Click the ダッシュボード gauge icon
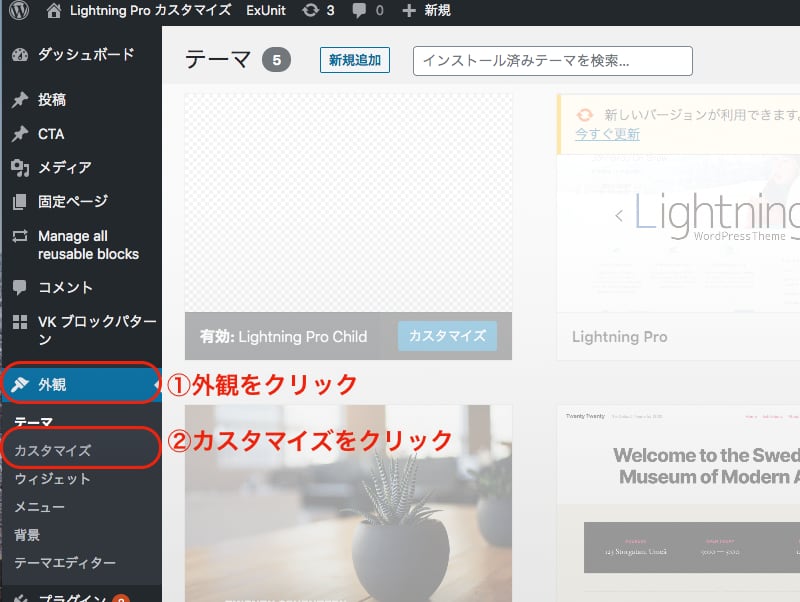The image size is (800, 602). pyautogui.click(x=20, y=55)
